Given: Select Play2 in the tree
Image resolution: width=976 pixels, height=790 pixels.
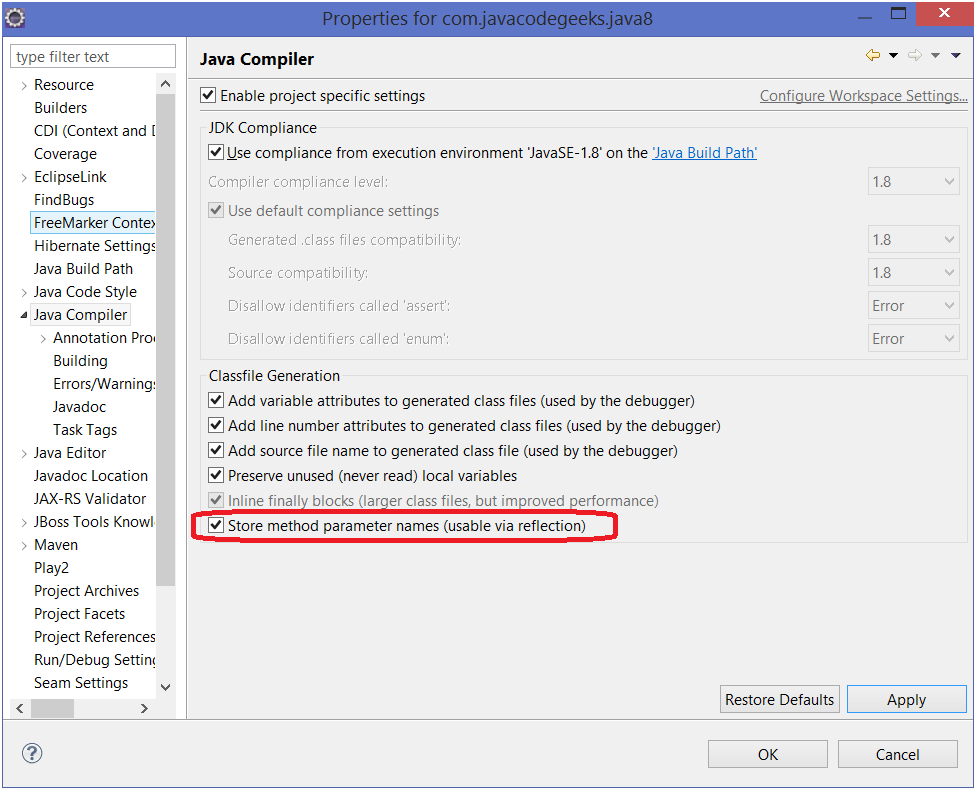Looking at the screenshot, I should click(x=52, y=568).
